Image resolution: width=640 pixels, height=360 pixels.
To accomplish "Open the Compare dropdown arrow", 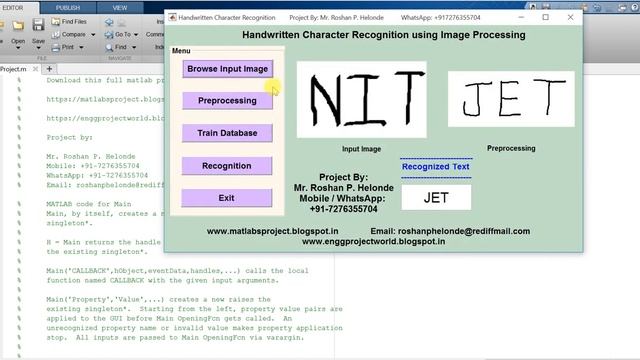I will point(93,35).
